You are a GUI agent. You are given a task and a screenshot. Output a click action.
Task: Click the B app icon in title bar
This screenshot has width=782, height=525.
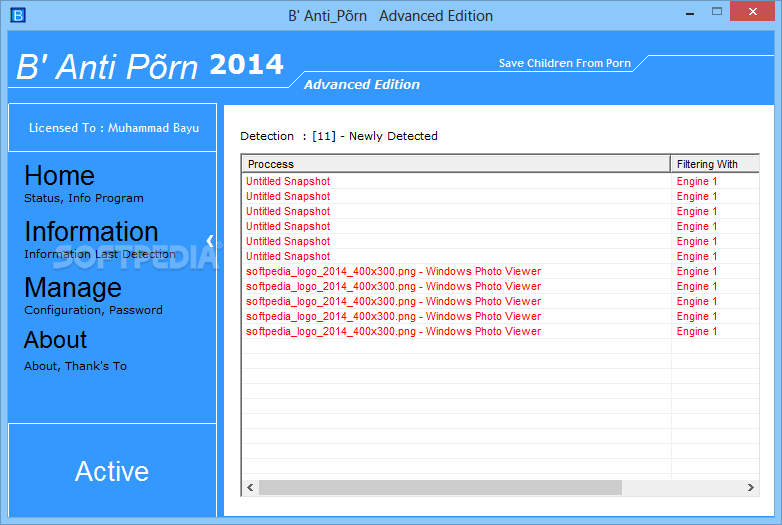pyautogui.click(x=18, y=15)
